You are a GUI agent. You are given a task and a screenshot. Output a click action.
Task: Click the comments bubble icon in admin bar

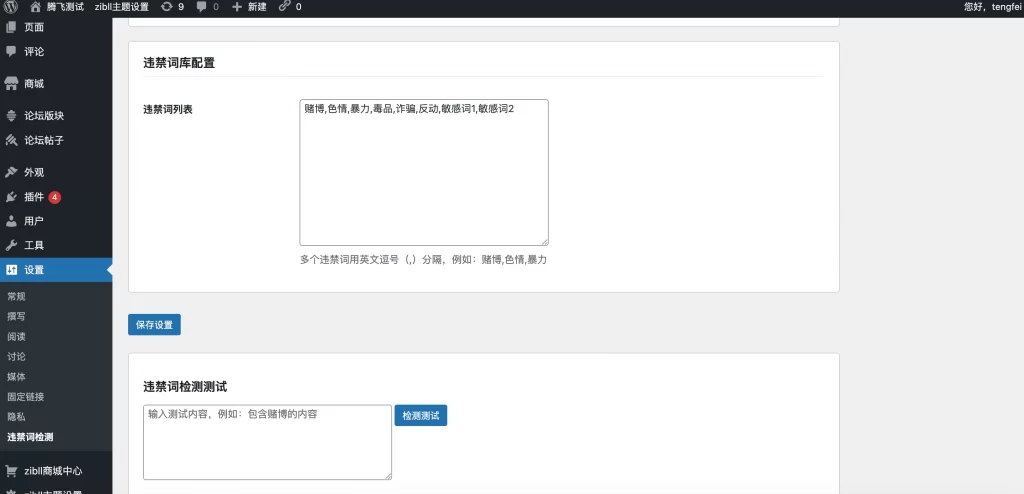[202, 7]
